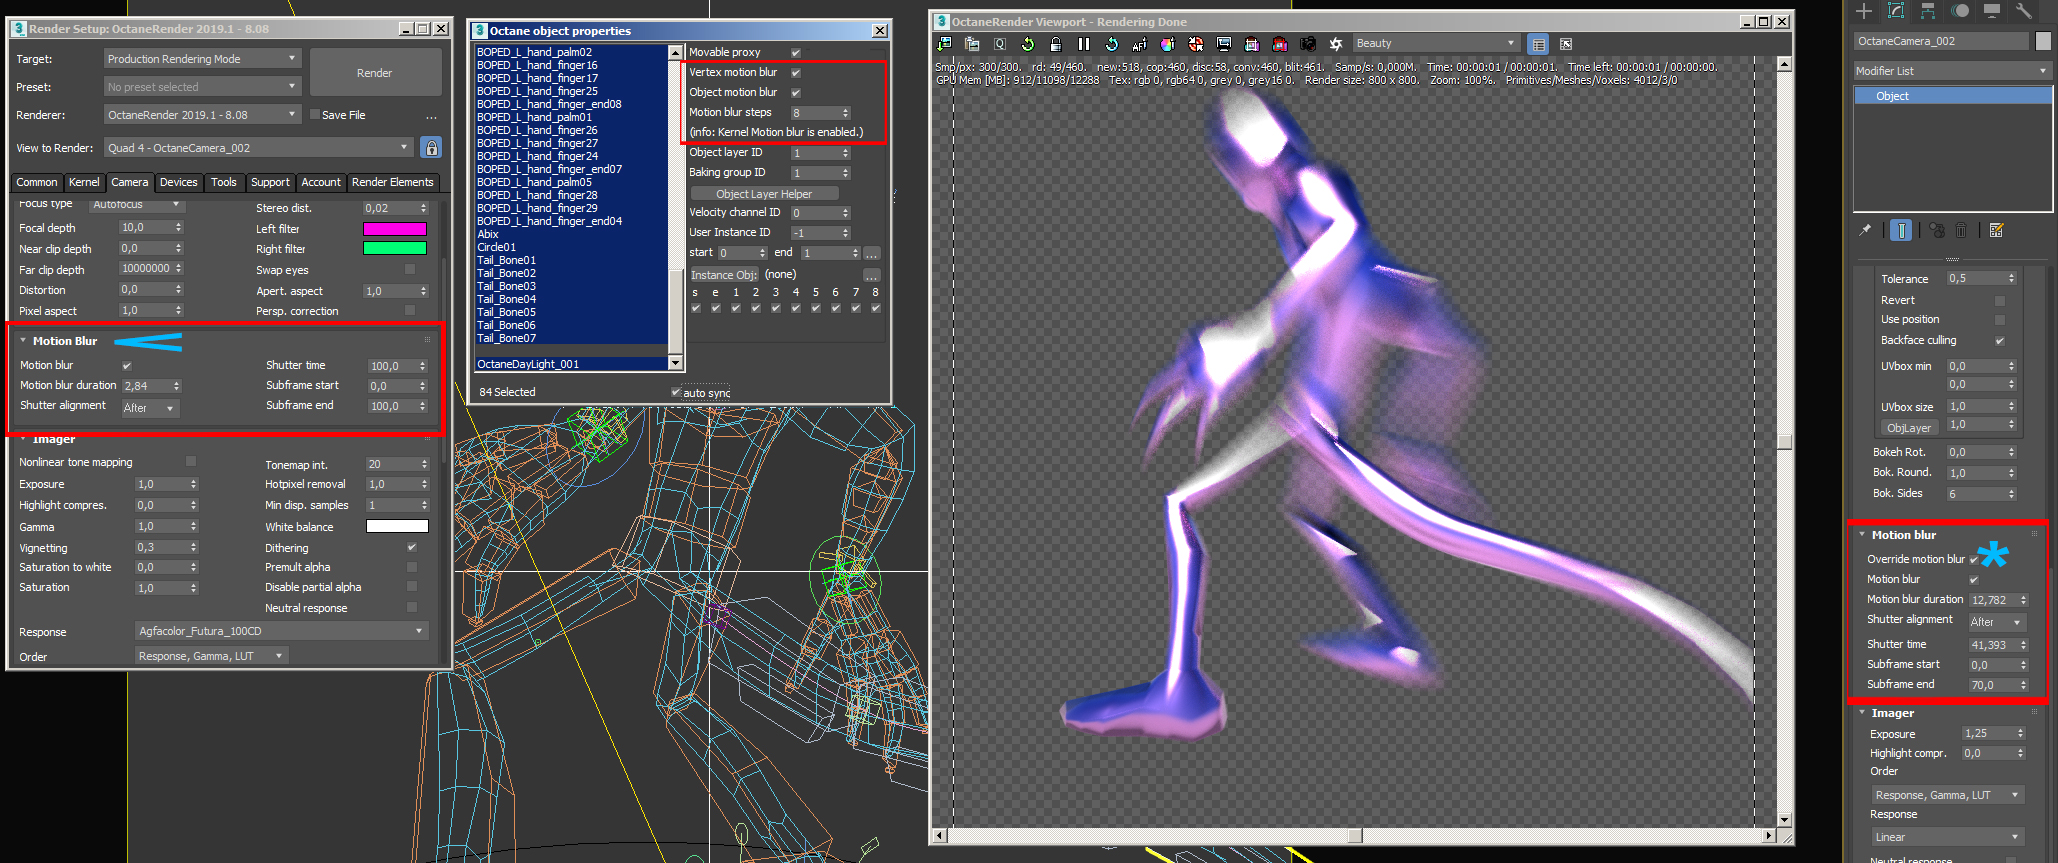Open the Renderer dropdown
The image size is (2058, 863).
pyautogui.click(x=202, y=115)
